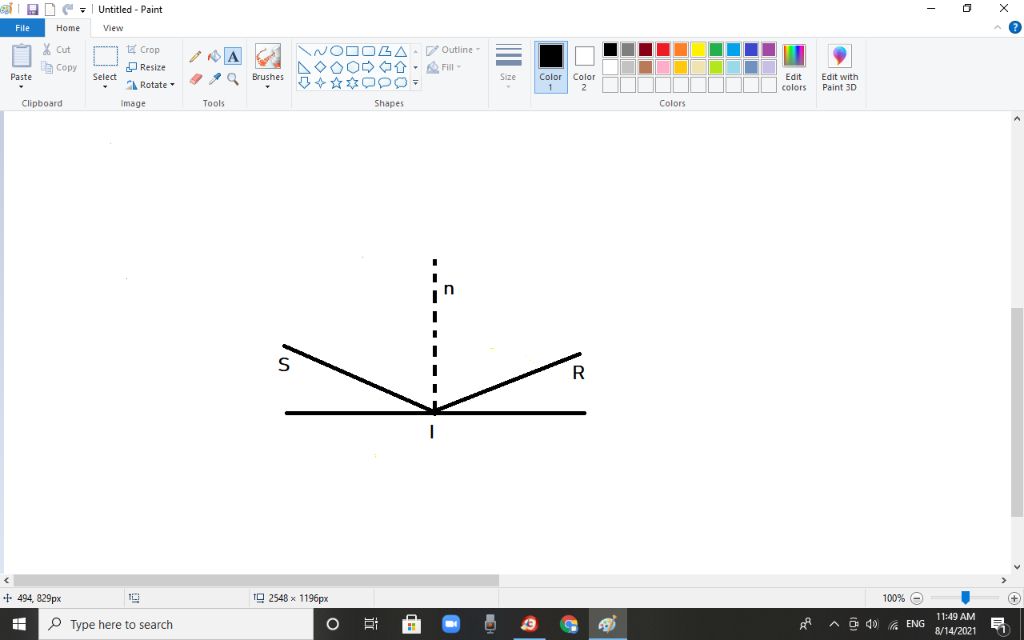Choose the Right triangle shape
The image size is (1024, 640).
click(x=304, y=67)
